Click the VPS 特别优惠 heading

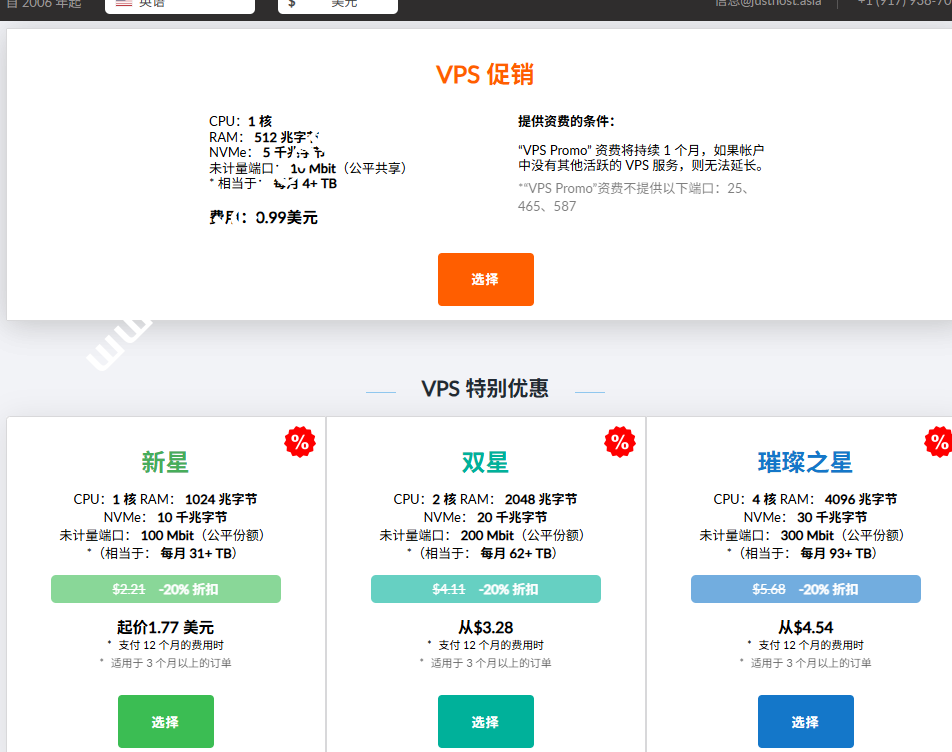click(485, 389)
